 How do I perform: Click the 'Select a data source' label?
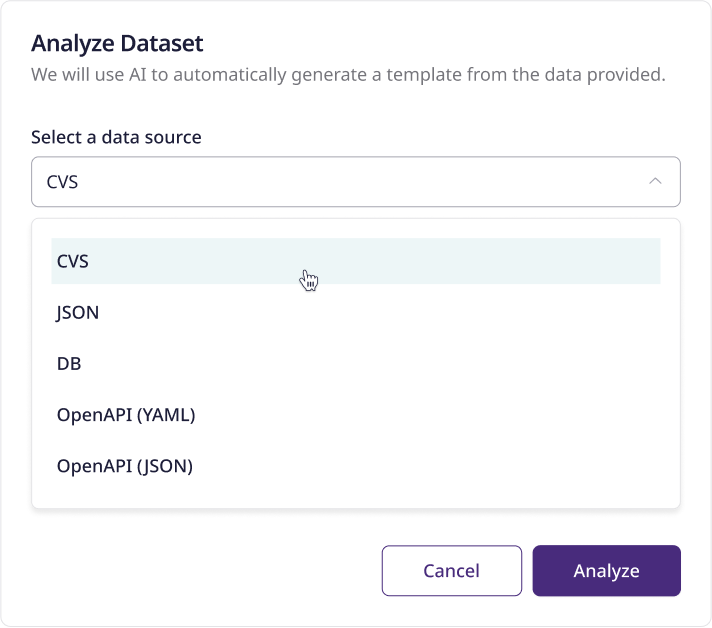(x=116, y=137)
